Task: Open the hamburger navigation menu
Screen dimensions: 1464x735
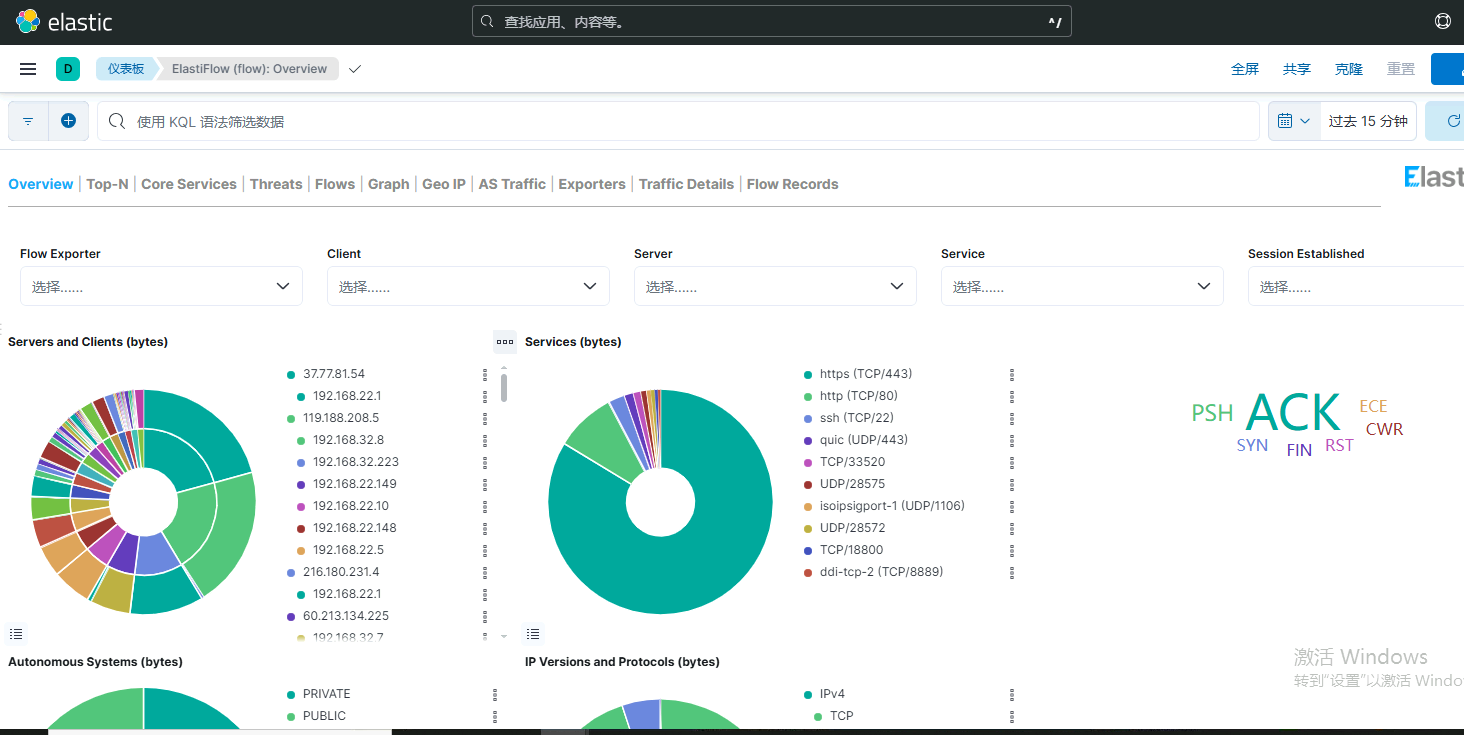Action: tap(28, 69)
